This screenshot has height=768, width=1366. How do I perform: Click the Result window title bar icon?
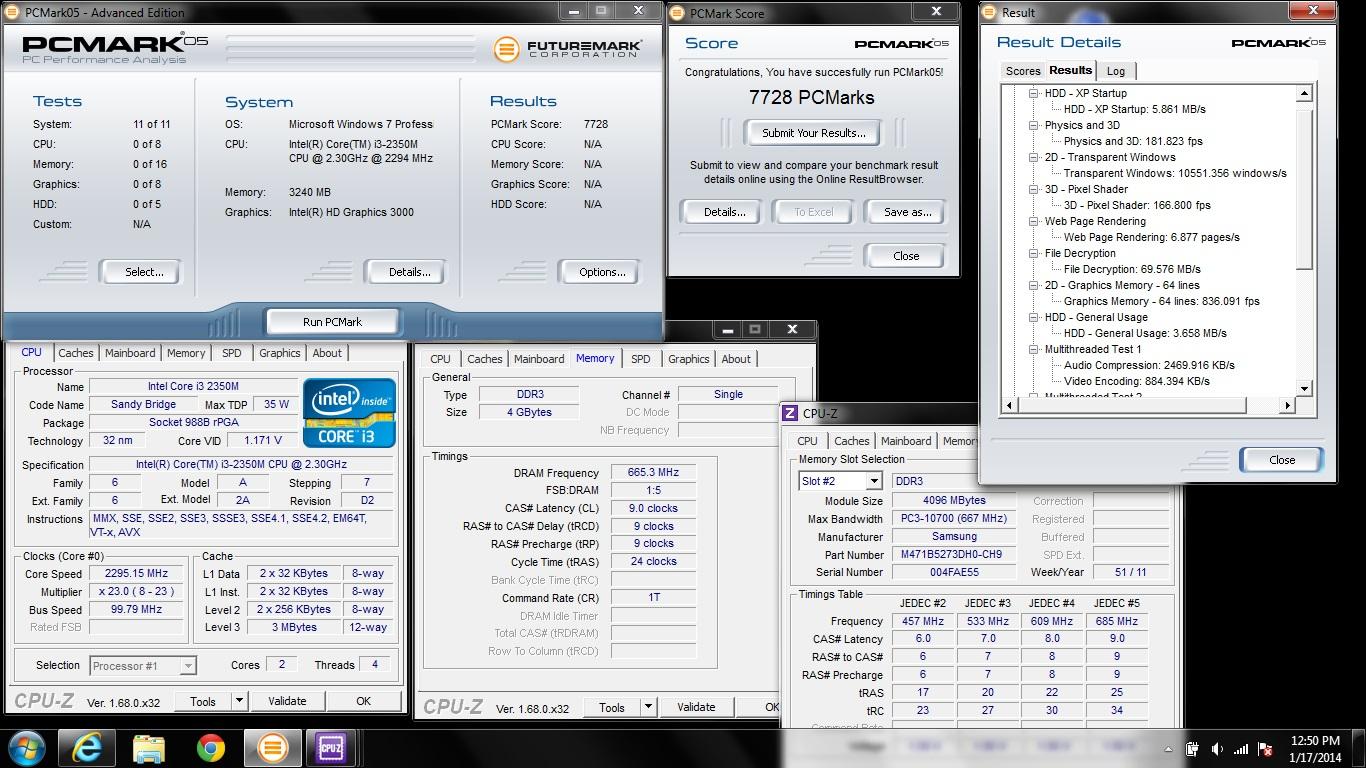[990, 13]
